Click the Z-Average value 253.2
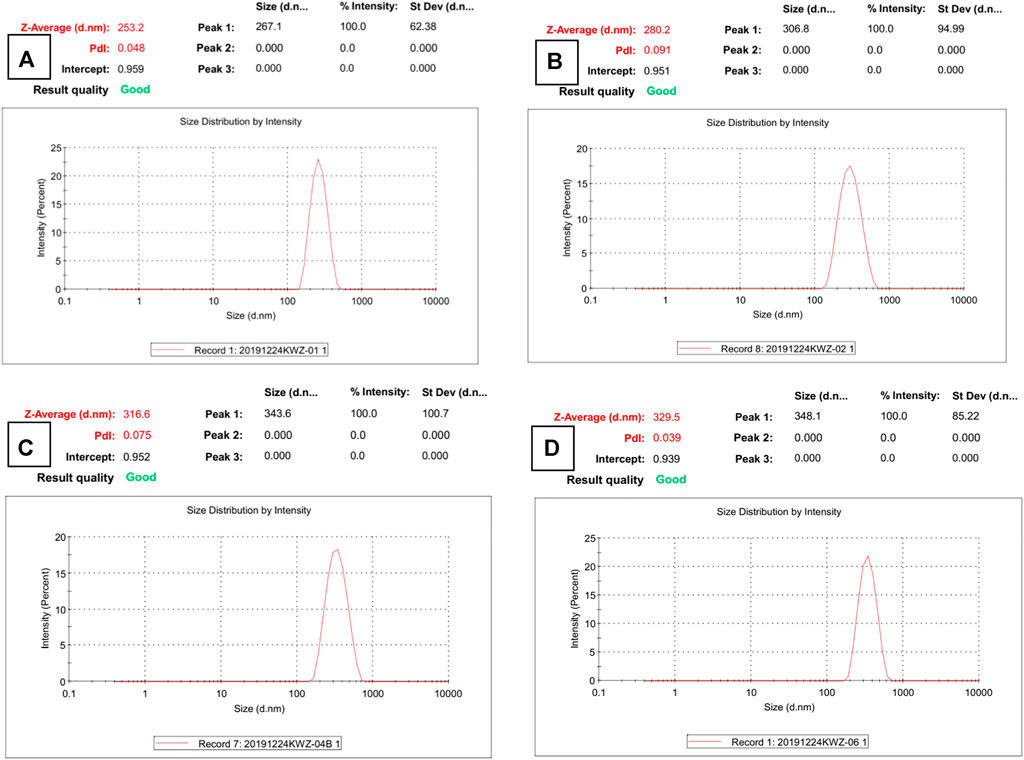1024x760 pixels. (x=131, y=27)
